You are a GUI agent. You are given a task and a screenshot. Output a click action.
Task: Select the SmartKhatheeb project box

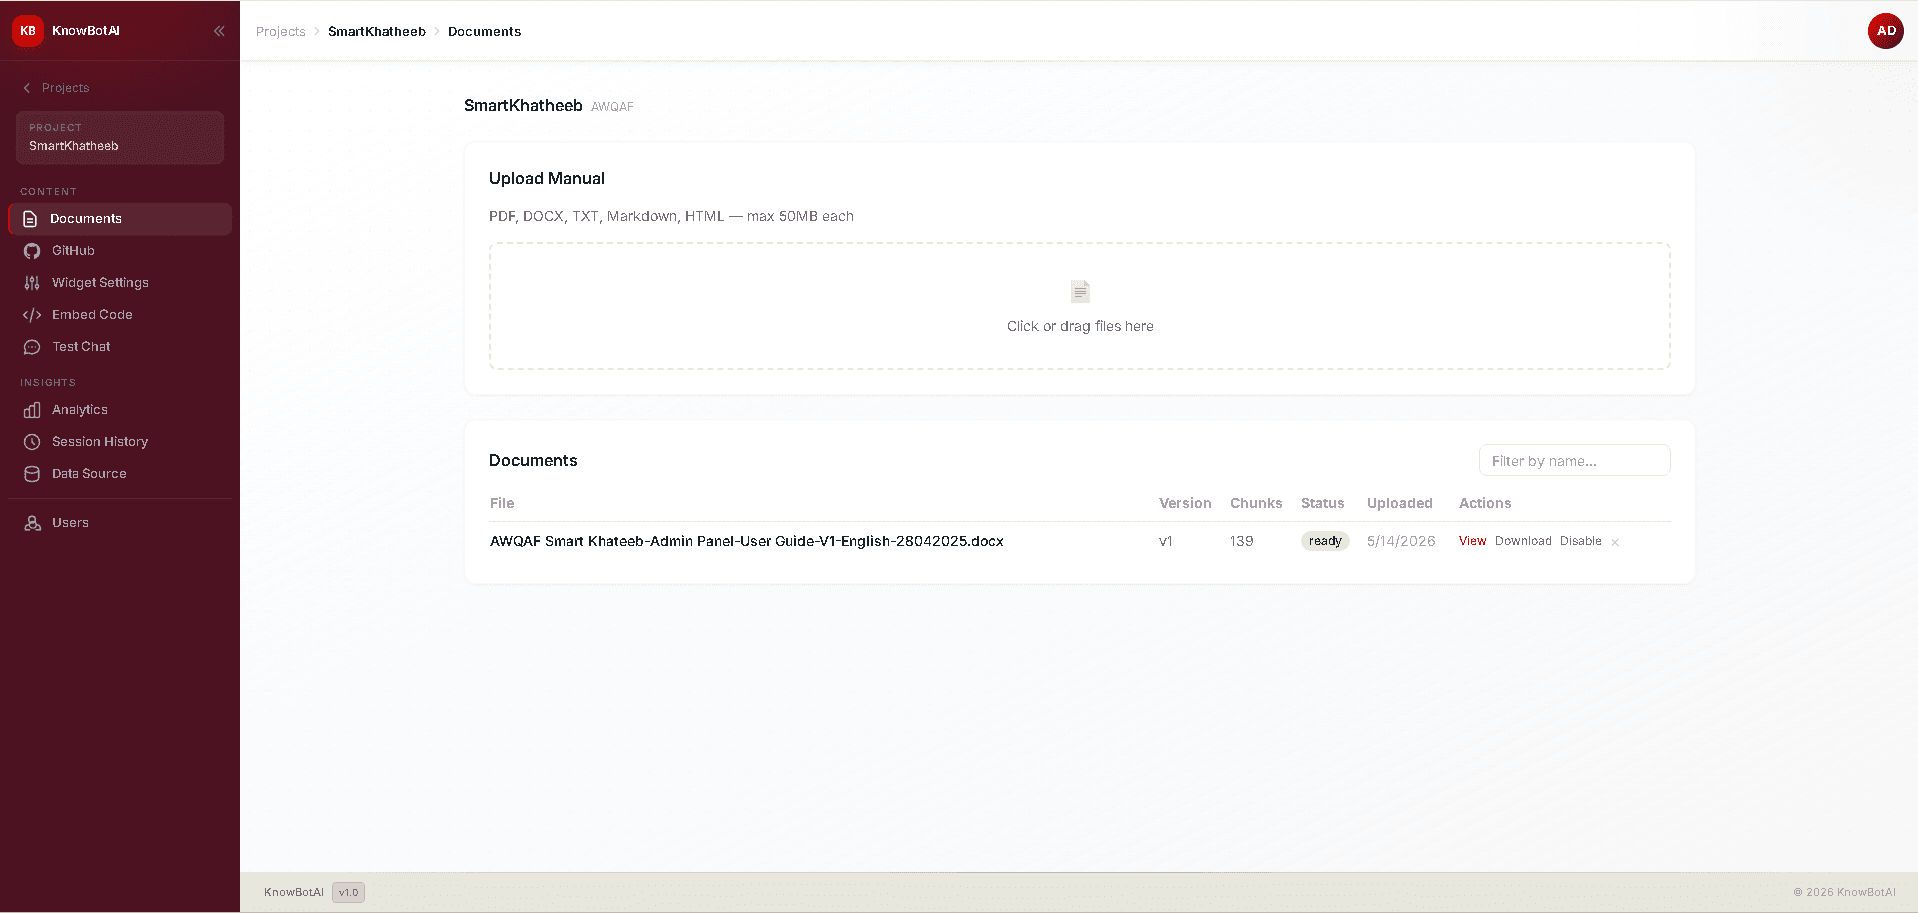click(x=120, y=137)
